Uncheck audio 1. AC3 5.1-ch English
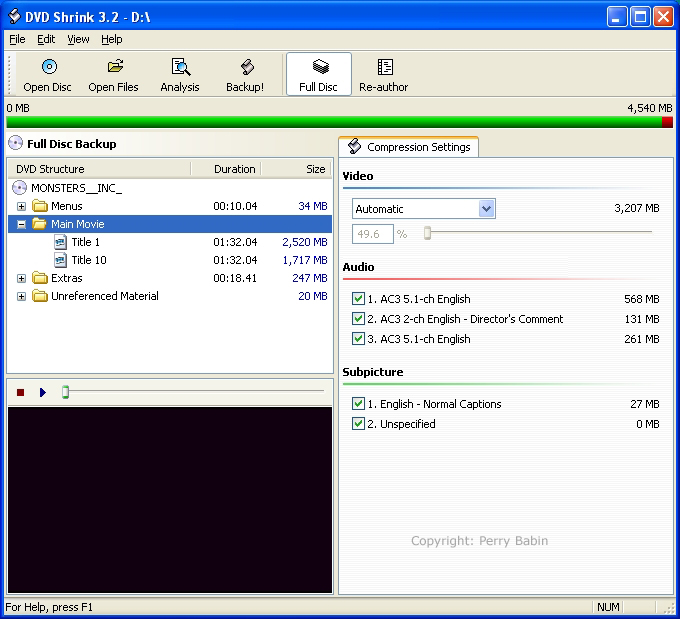 (x=358, y=298)
